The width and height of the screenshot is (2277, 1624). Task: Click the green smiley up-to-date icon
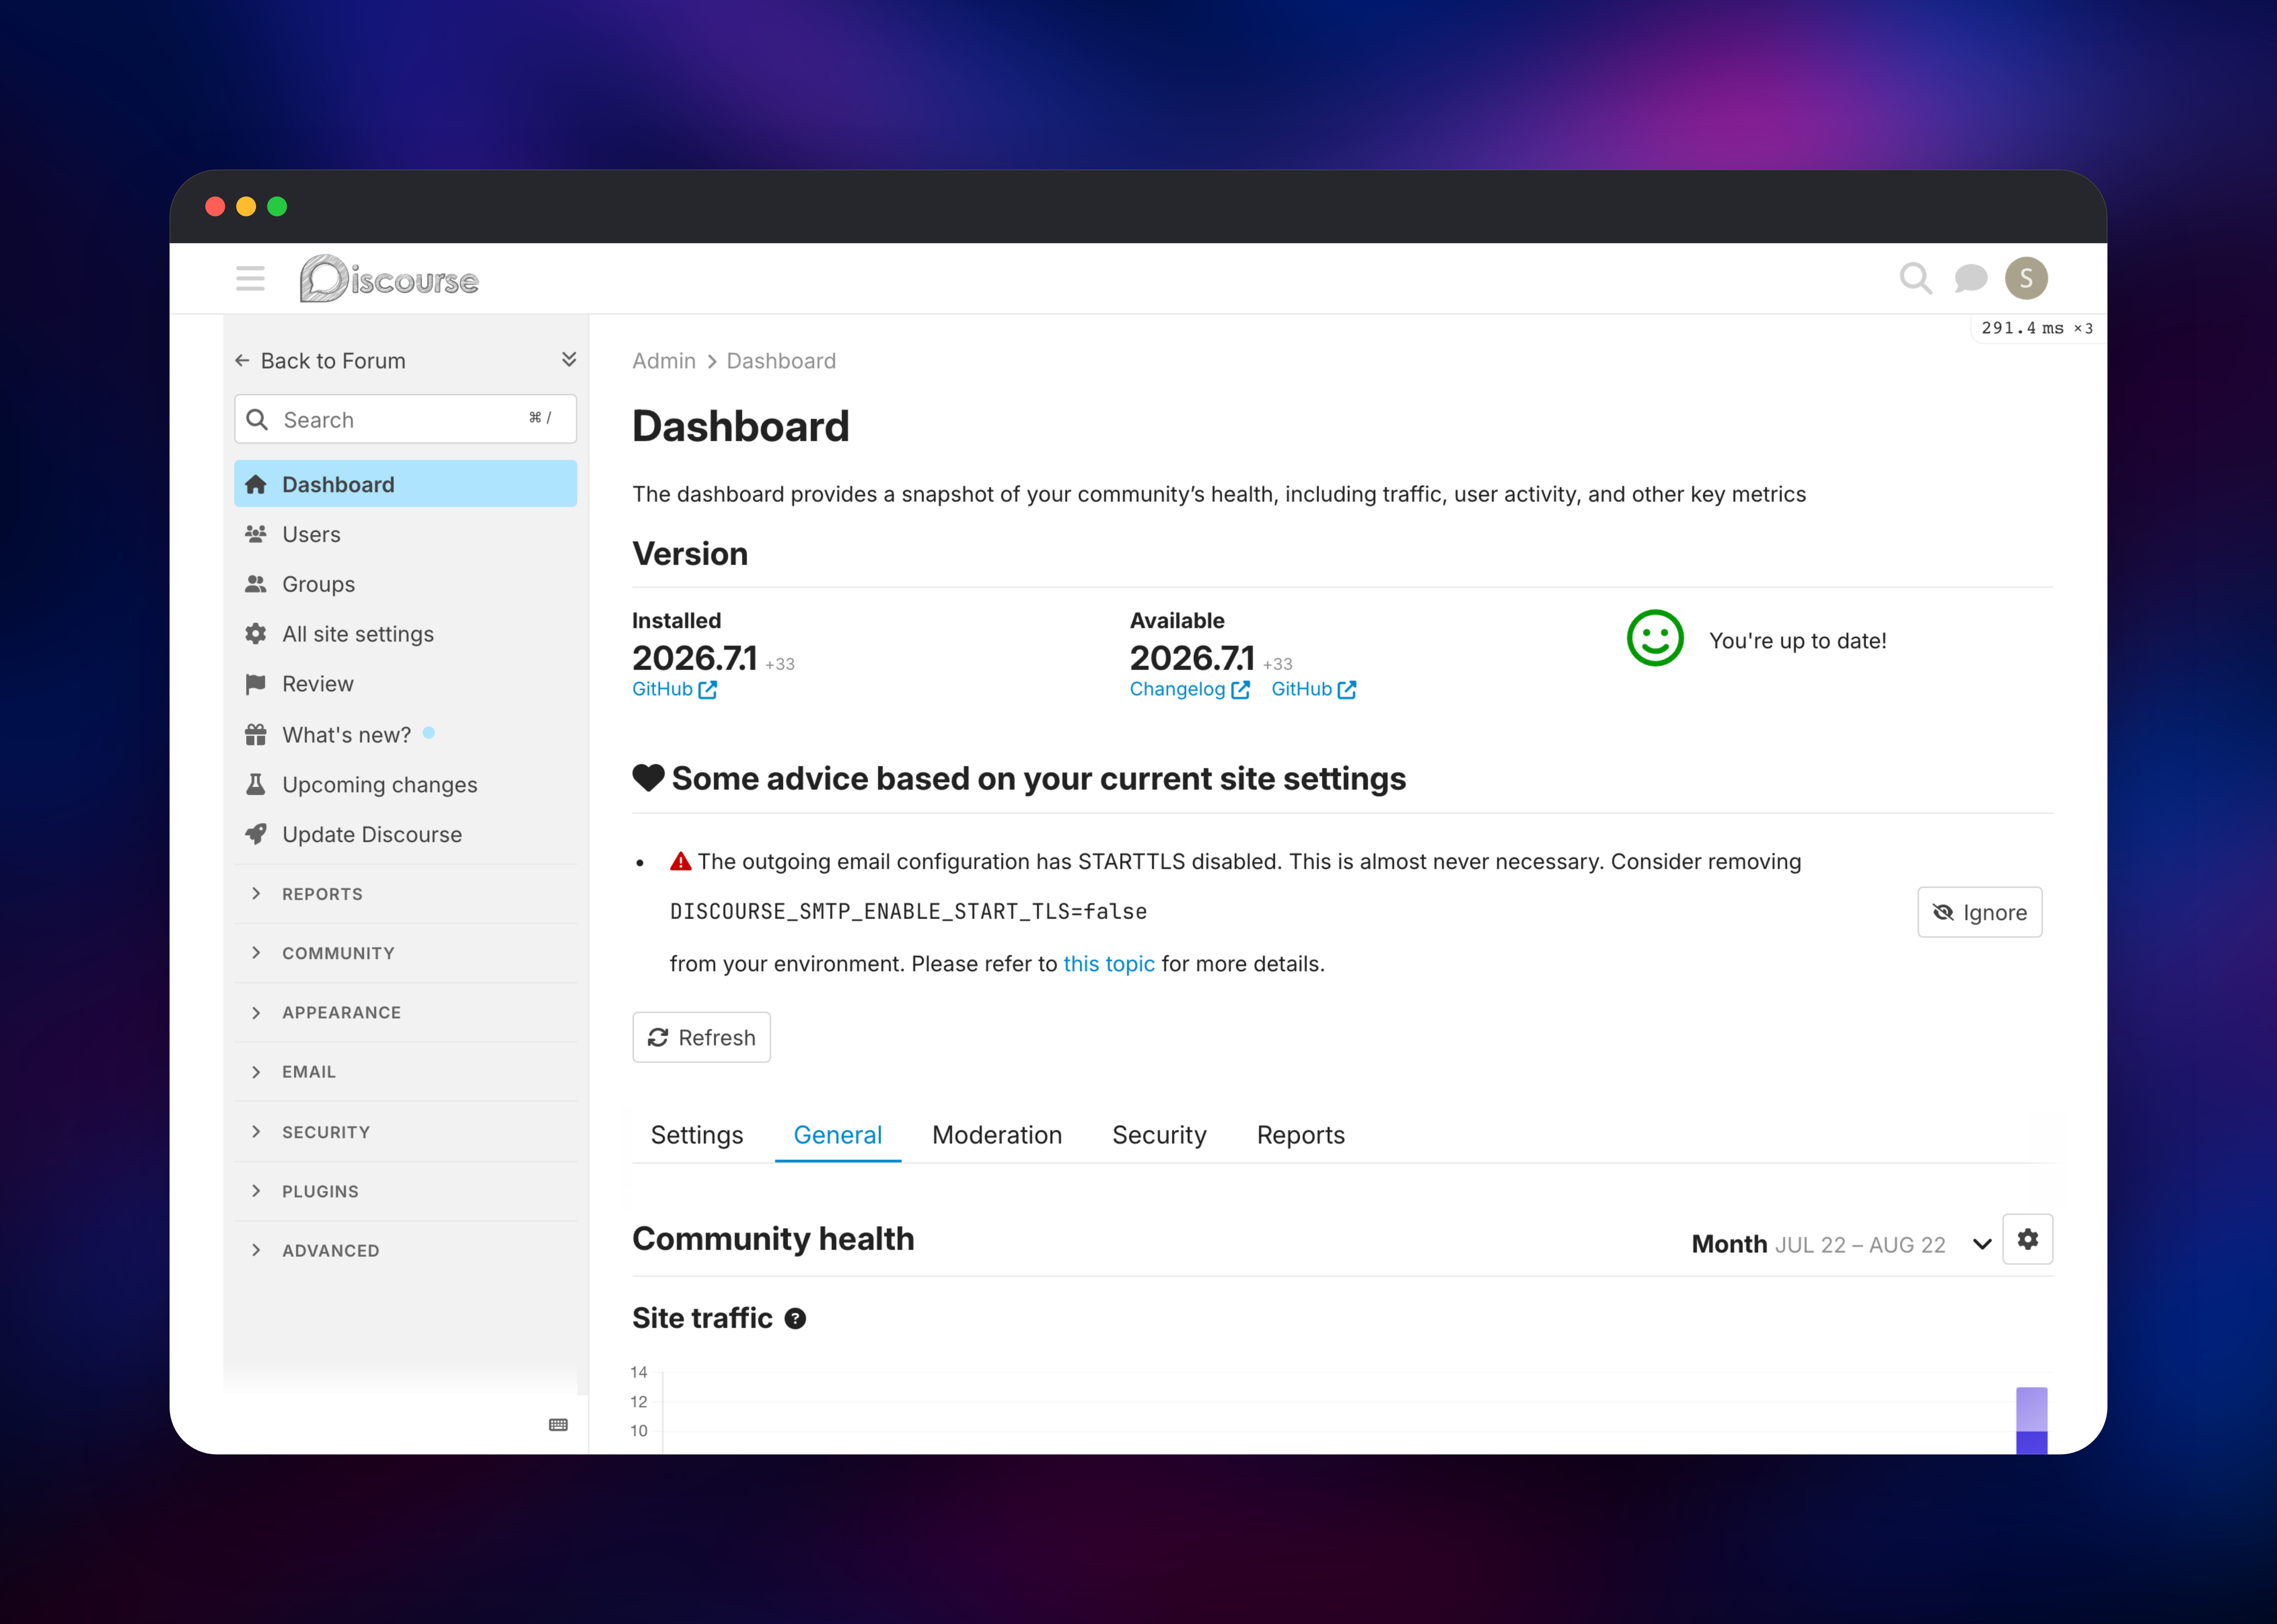tap(1655, 638)
